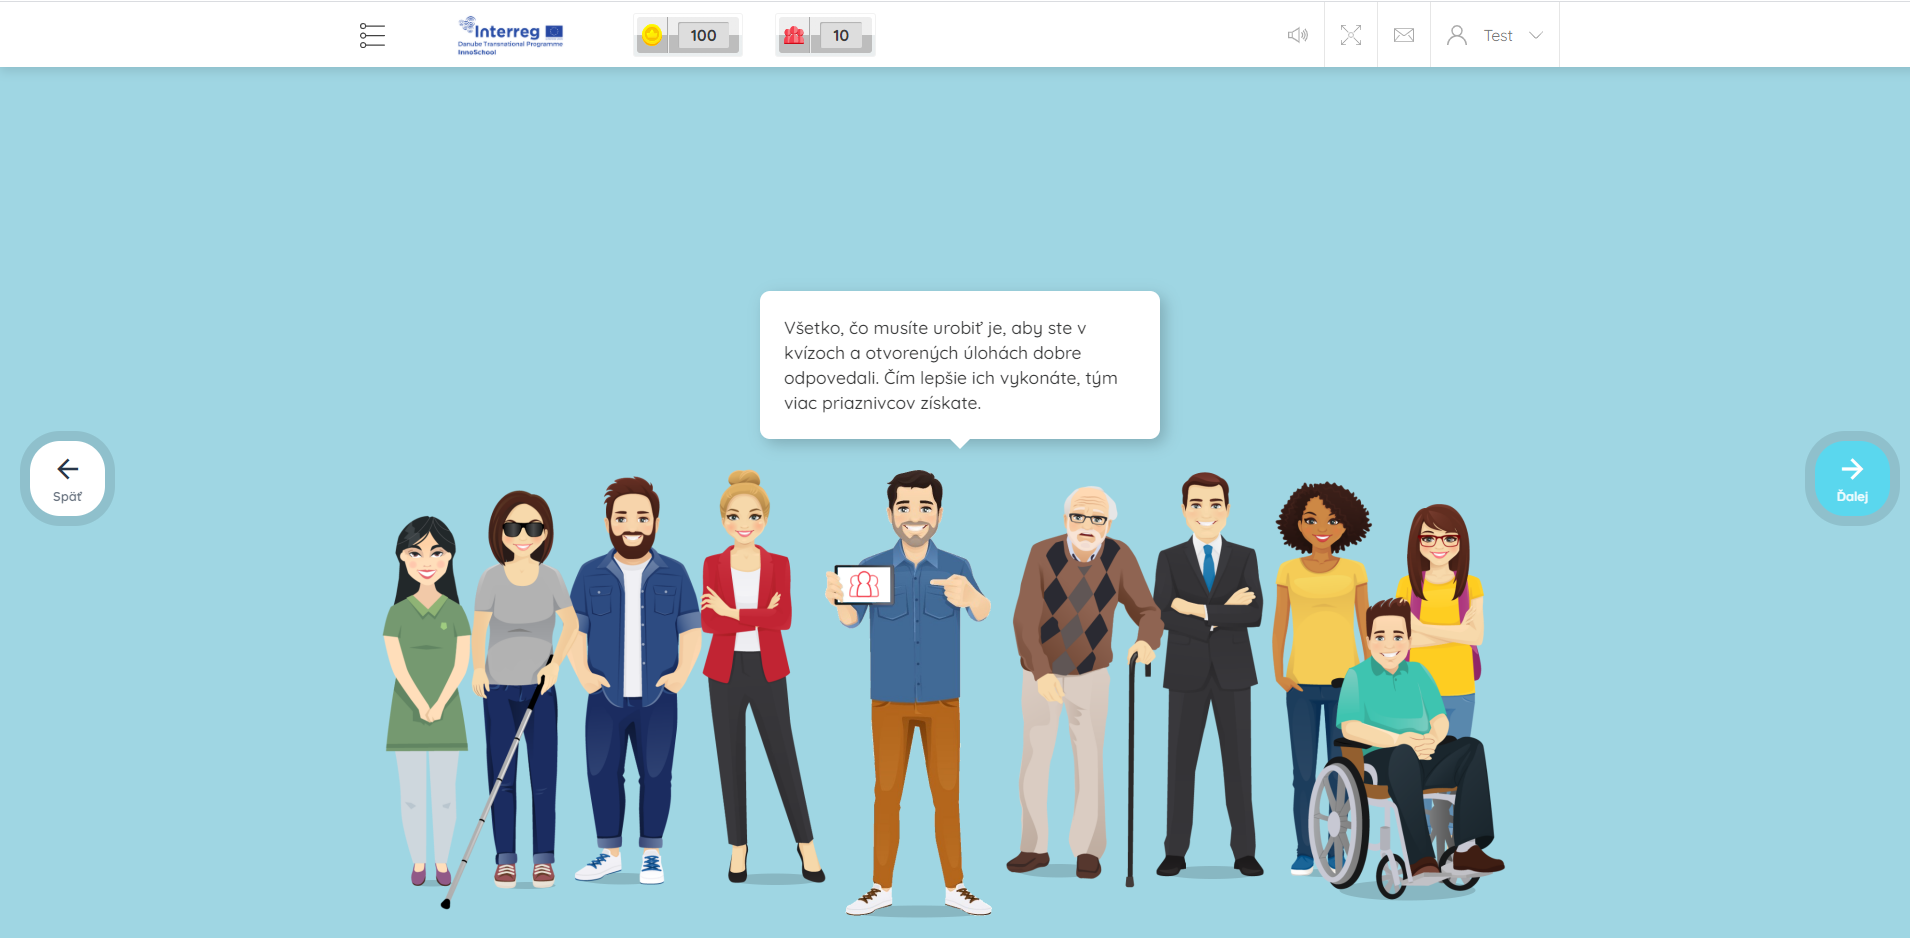Toggle fullscreen mode with the arrows icon
Image resolution: width=1910 pixels, height=938 pixels.
click(1350, 36)
